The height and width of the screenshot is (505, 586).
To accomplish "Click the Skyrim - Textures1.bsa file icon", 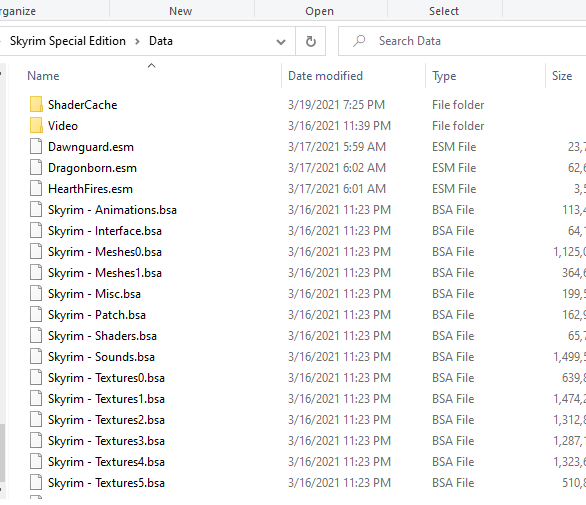I will click(x=36, y=398).
